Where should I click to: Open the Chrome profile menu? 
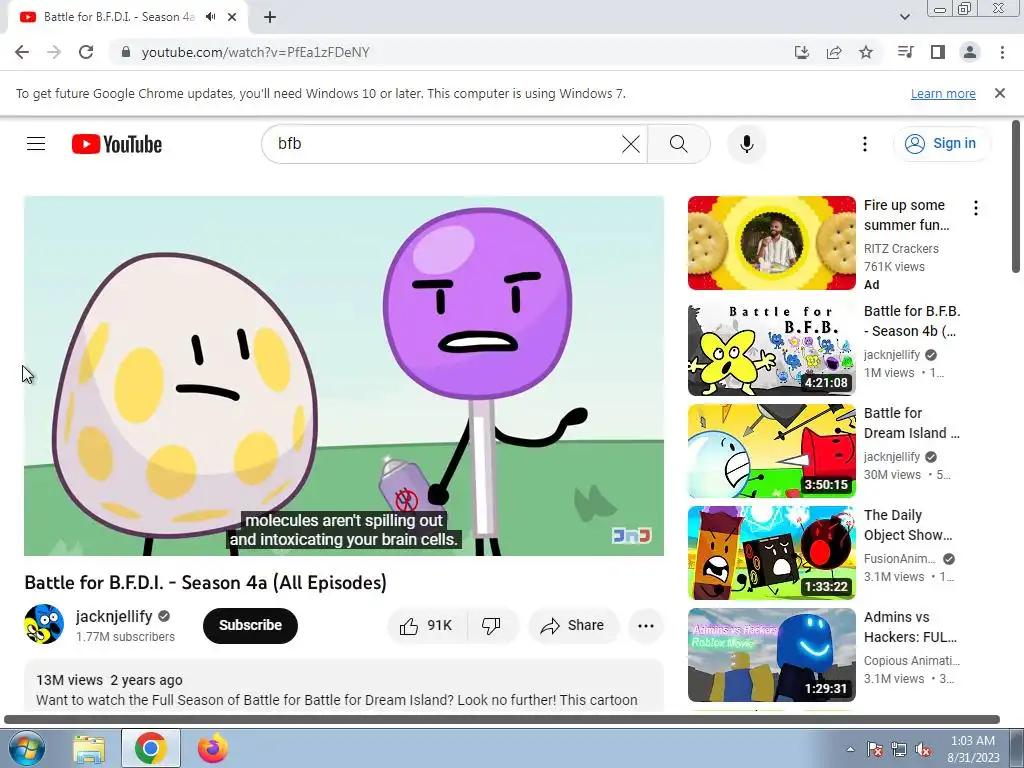(x=970, y=52)
